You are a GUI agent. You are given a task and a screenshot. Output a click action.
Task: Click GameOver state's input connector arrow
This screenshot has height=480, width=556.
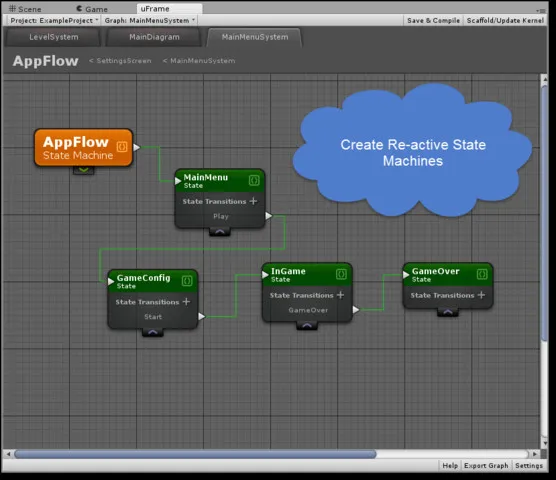pyautogui.click(x=406, y=274)
